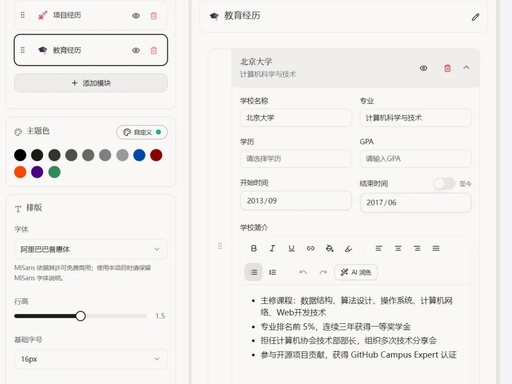Pick the green theme color swatch
The image size is (512, 384).
click(54, 172)
